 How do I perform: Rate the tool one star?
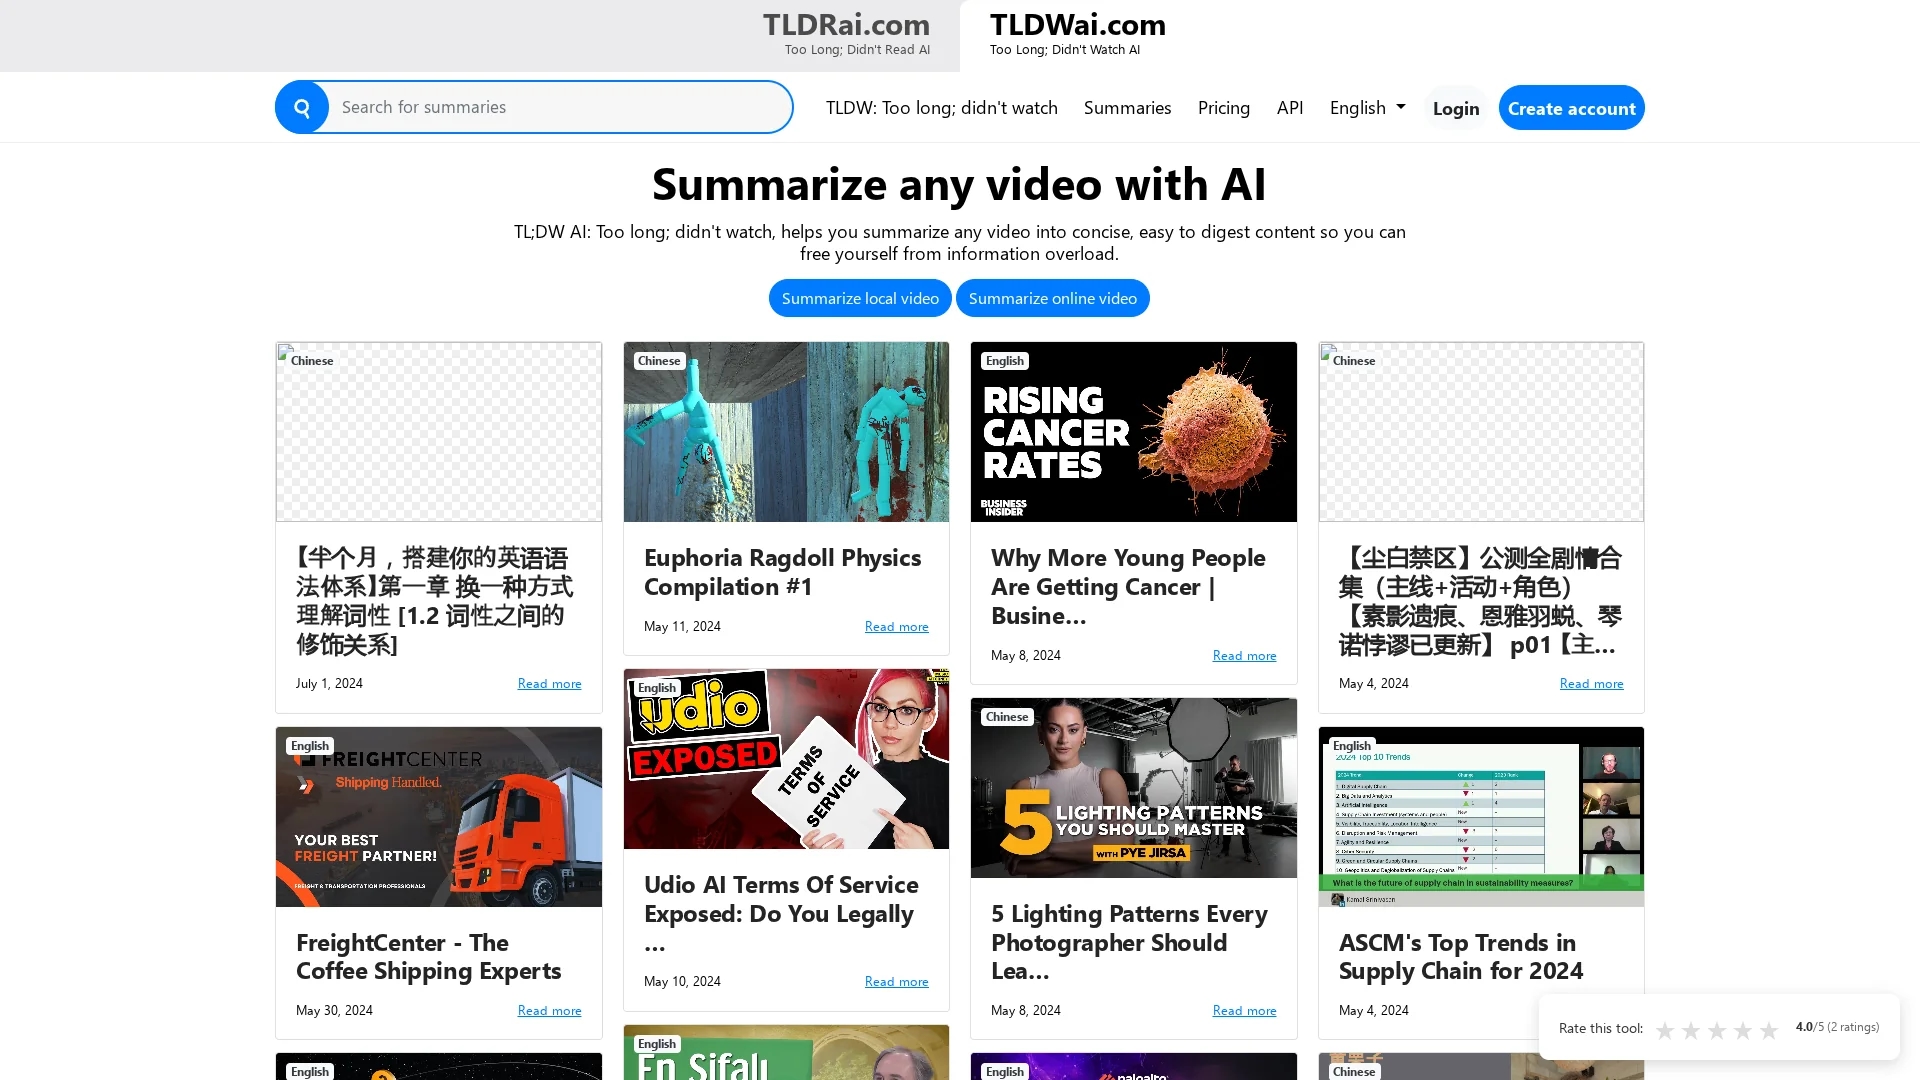(x=1665, y=1030)
